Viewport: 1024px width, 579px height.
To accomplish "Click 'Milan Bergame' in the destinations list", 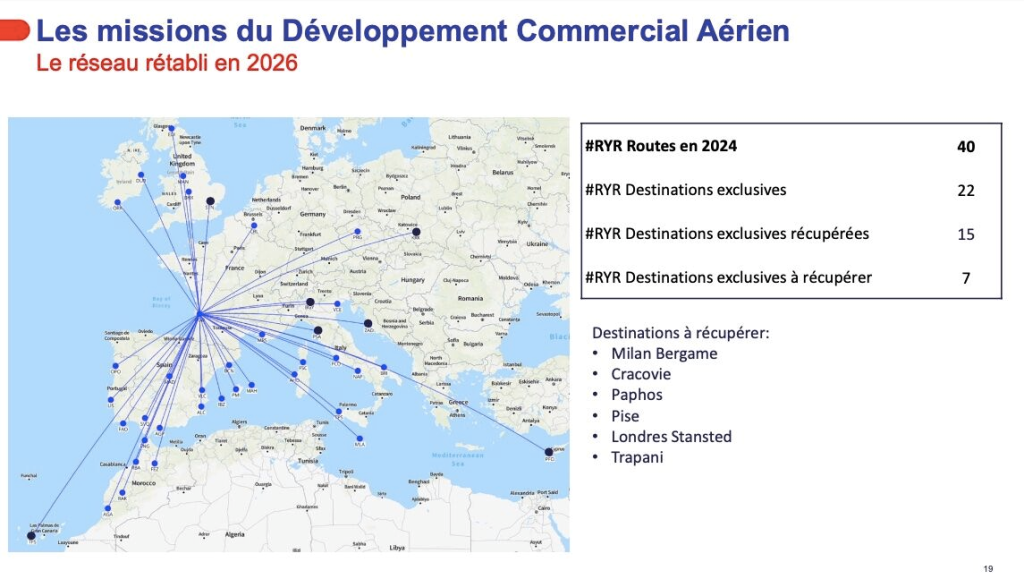I will [664, 353].
